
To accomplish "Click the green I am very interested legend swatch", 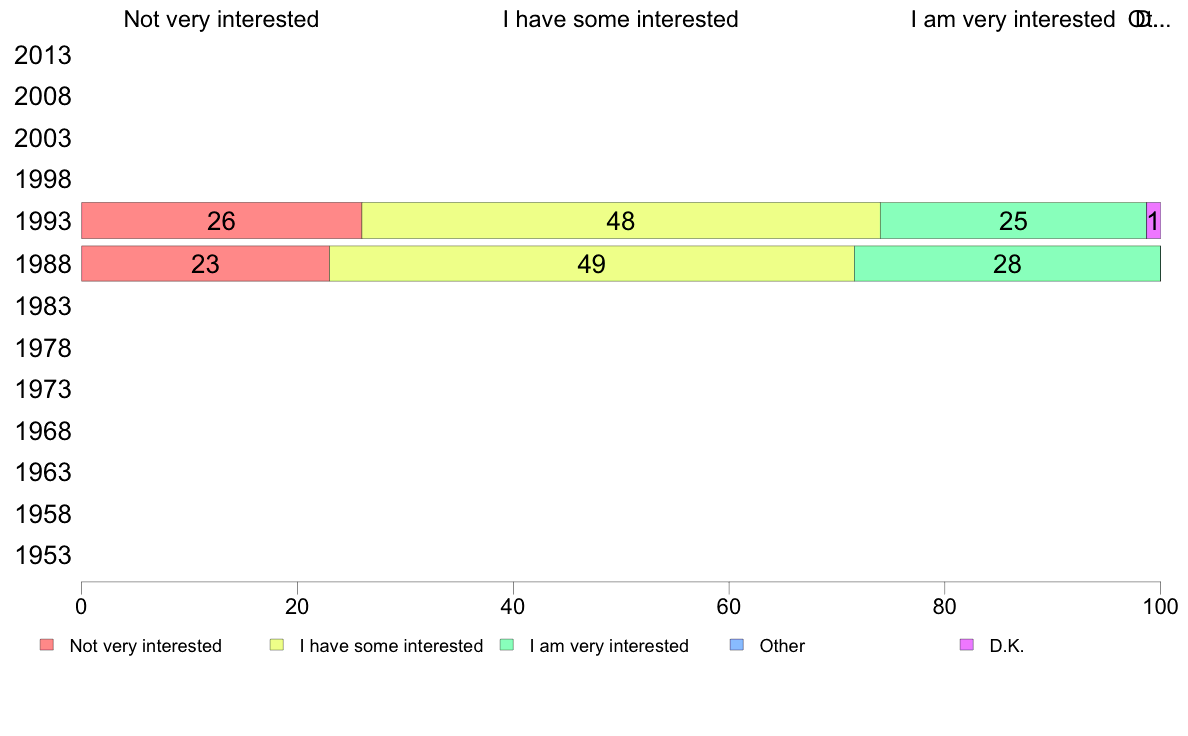I will pyautogui.click(x=507, y=645).
